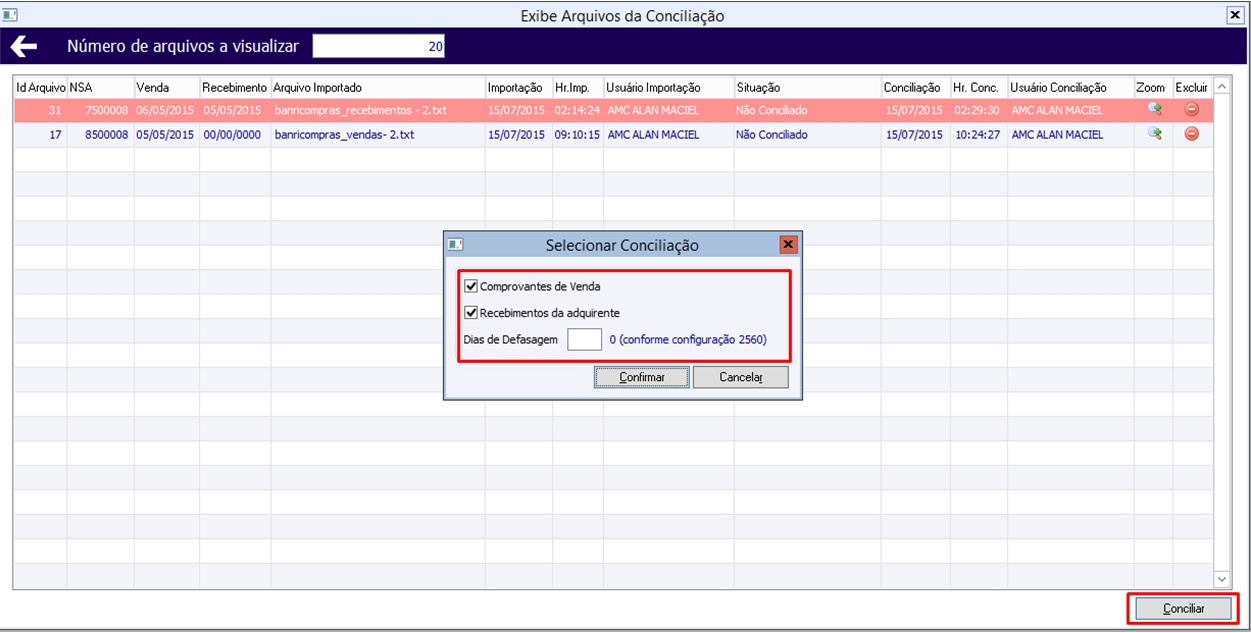This screenshot has width=1251, height=633.
Task: Confirm the conciliation selection
Action: (x=642, y=377)
